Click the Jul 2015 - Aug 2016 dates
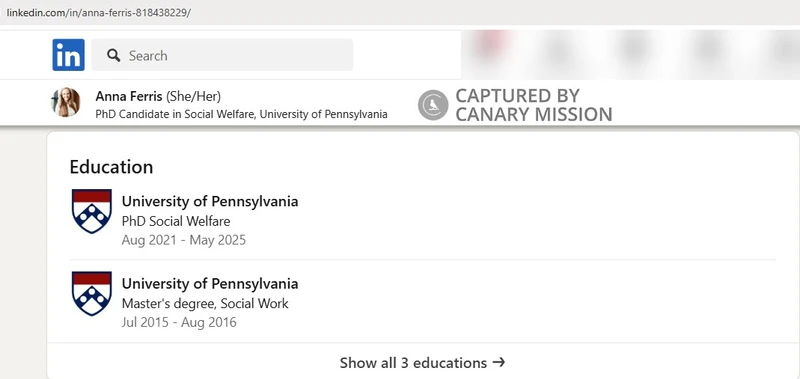 pyautogui.click(x=179, y=322)
